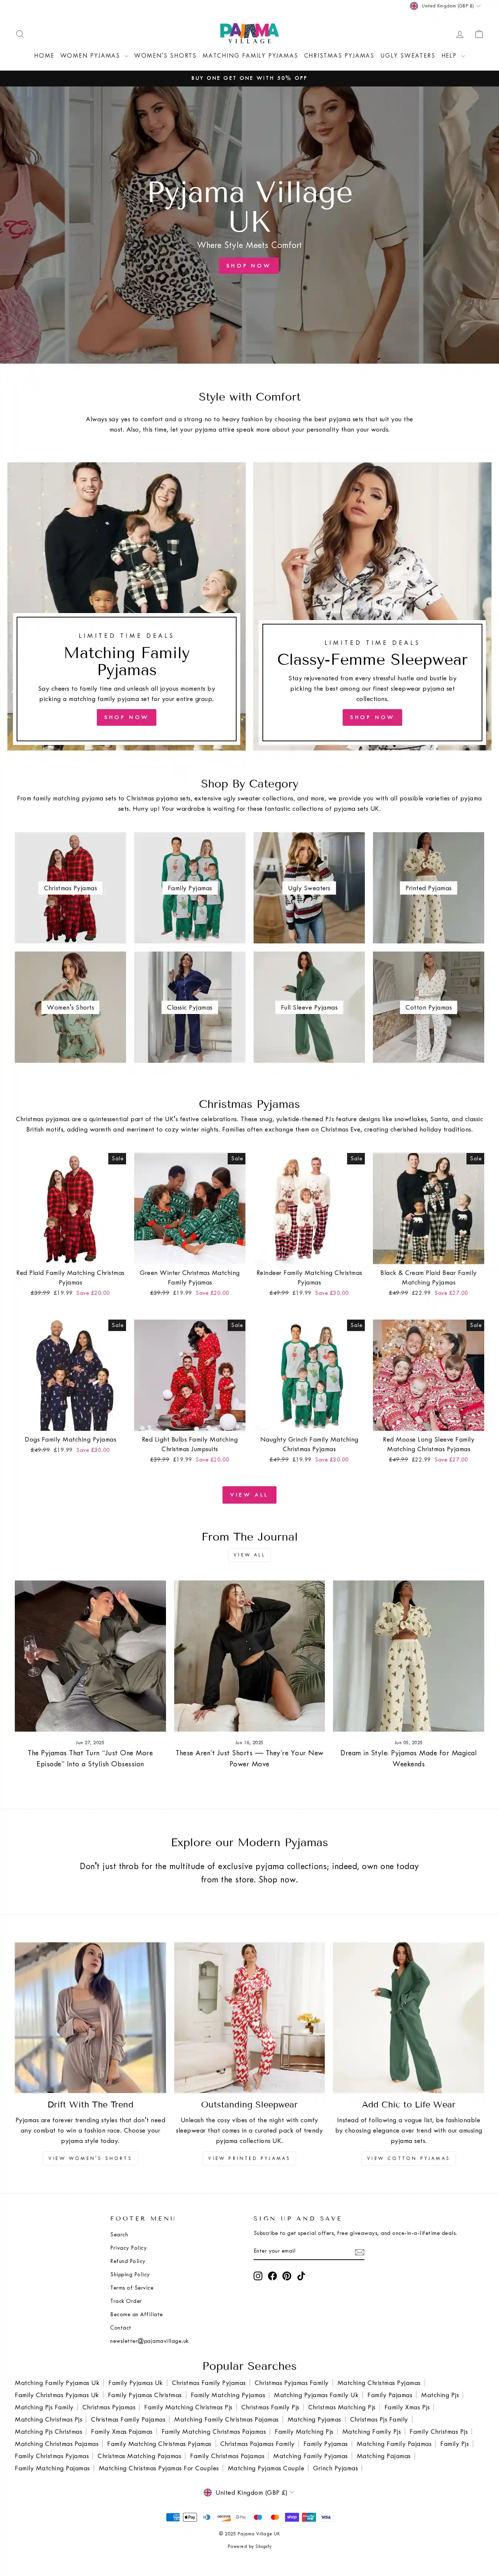Select the Printed Pyjamas category thumbnail

(428, 888)
